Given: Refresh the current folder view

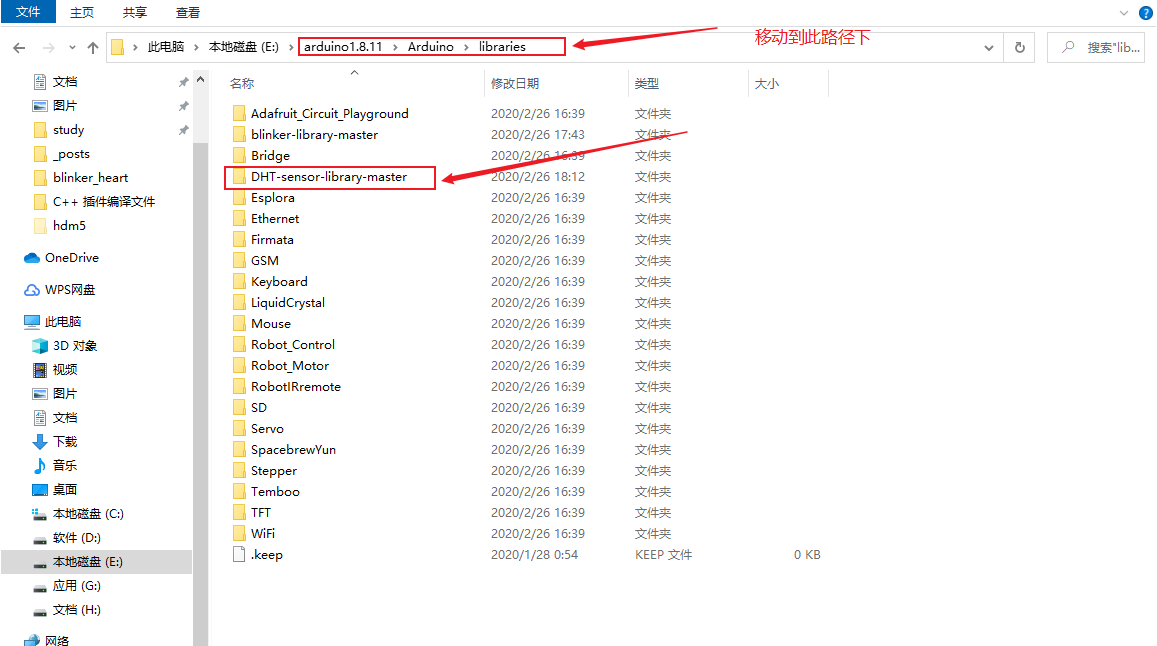Looking at the screenshot, I should click(x=1020, y=47).
